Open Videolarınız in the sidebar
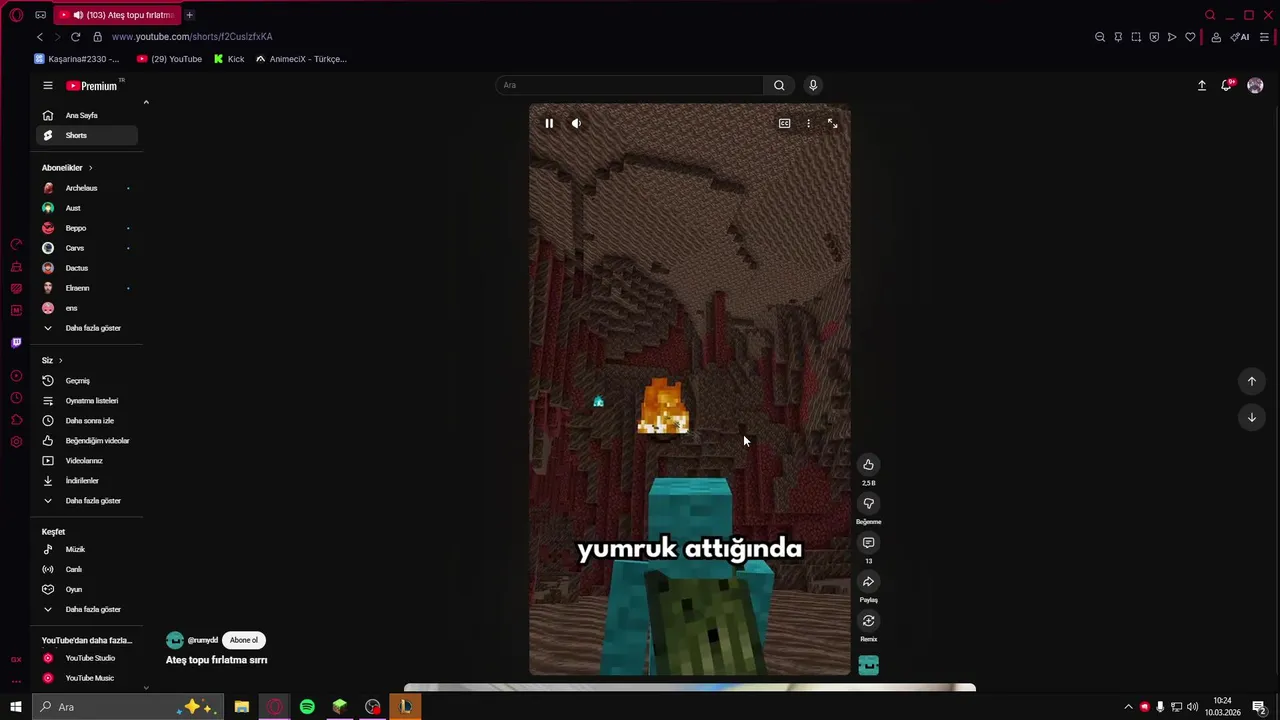1280x720 pixels. (x=87, y=461)
